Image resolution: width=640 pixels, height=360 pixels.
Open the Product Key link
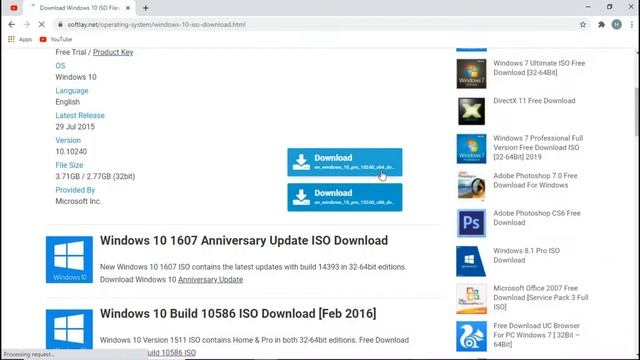(113, 52)
